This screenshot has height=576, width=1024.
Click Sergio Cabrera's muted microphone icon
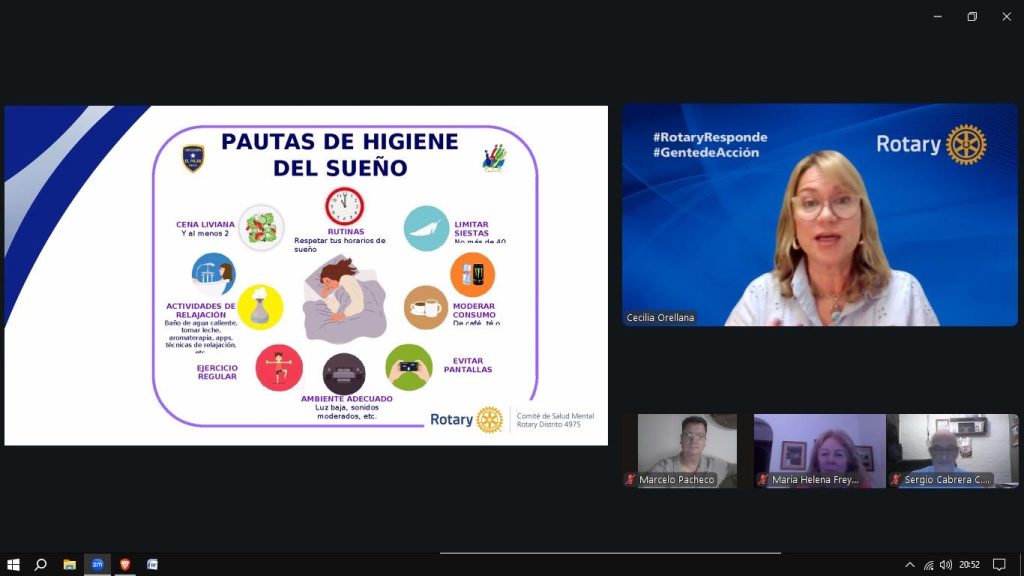click(896, 480)
